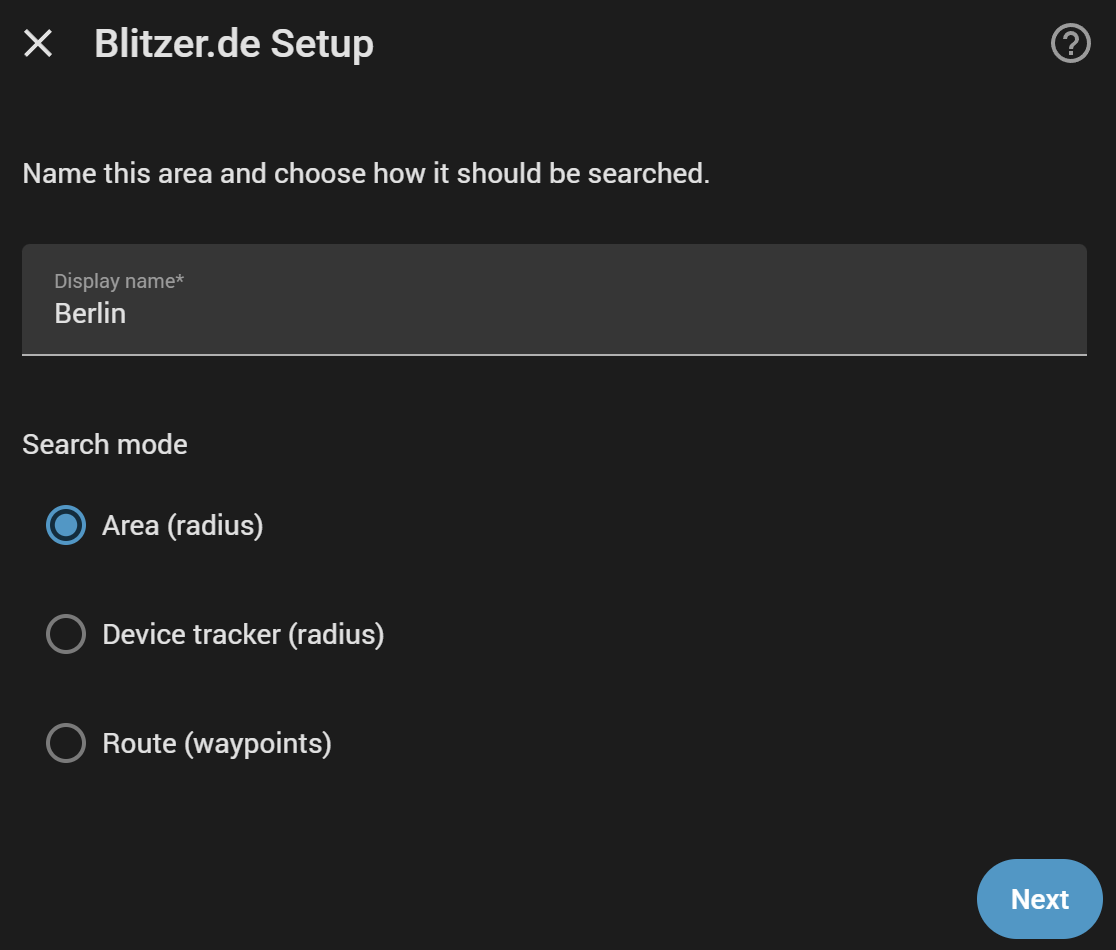The width and height of the screenshot is (1116, 950).
Task: Pick the Route (waypoints) radio circle
Action: point(65,743)
